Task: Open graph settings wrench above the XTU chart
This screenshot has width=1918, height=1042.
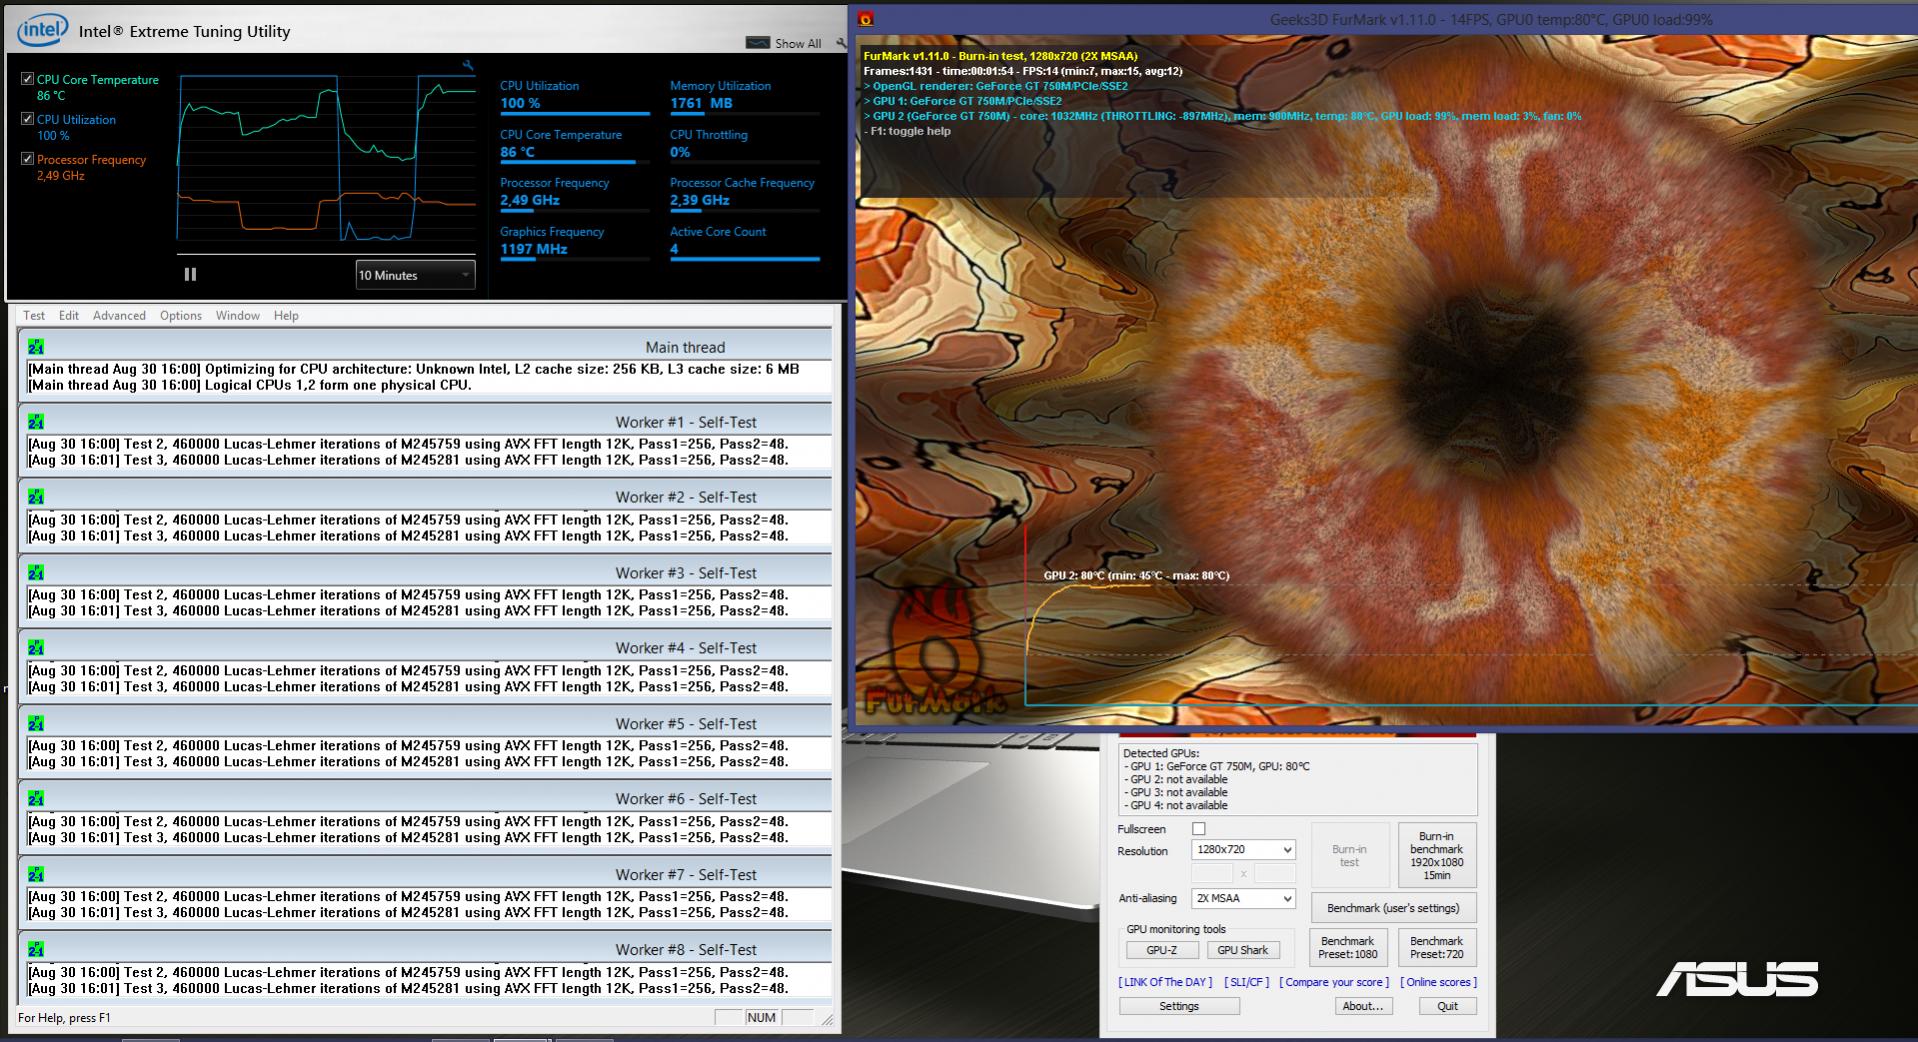Action: click(x=467, y=66)
